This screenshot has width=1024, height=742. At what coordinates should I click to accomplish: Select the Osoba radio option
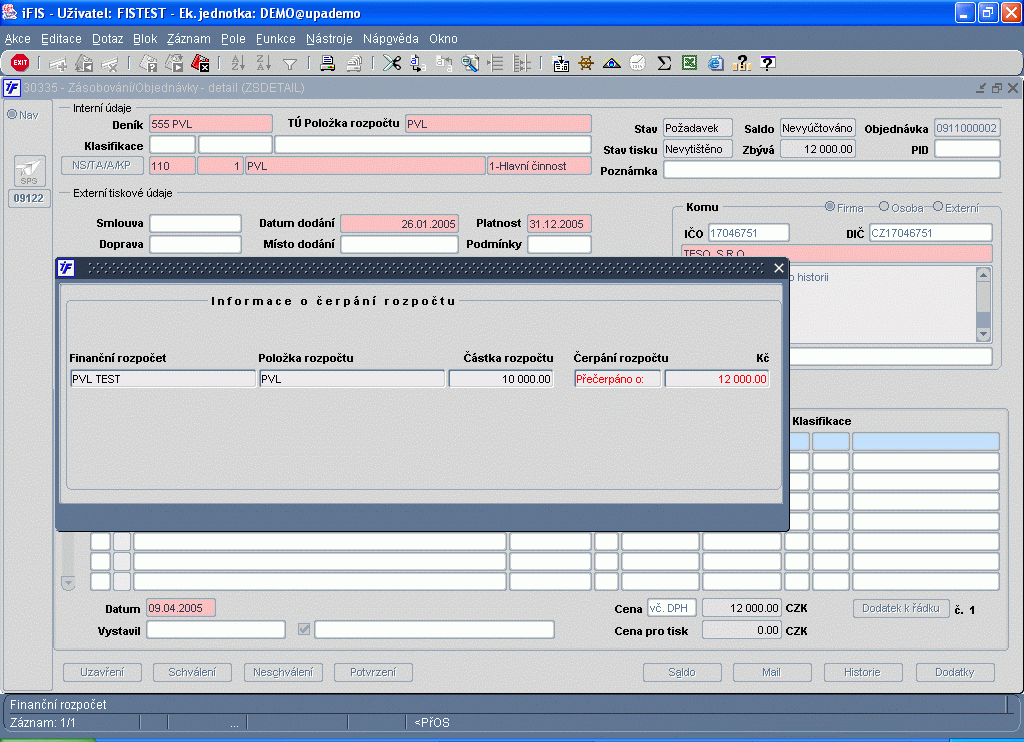(x=884, y=206)
